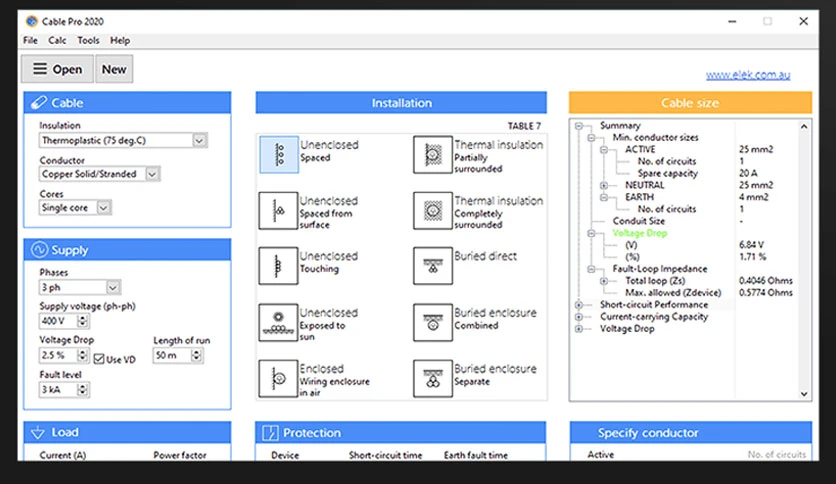Collapse the EARTH tree node

[x=604, y=197]
